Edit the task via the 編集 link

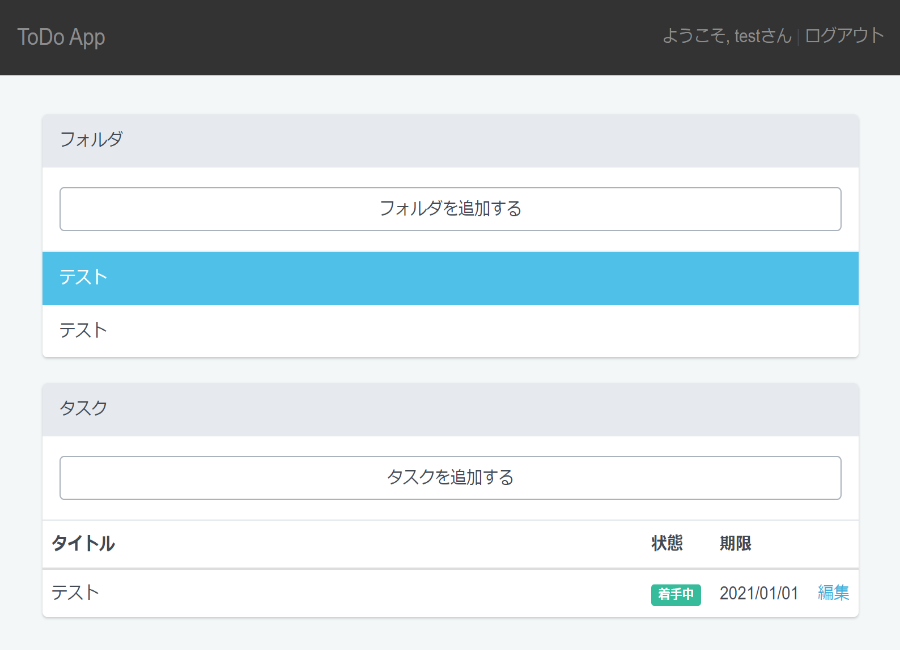click(x=833, y=593)
